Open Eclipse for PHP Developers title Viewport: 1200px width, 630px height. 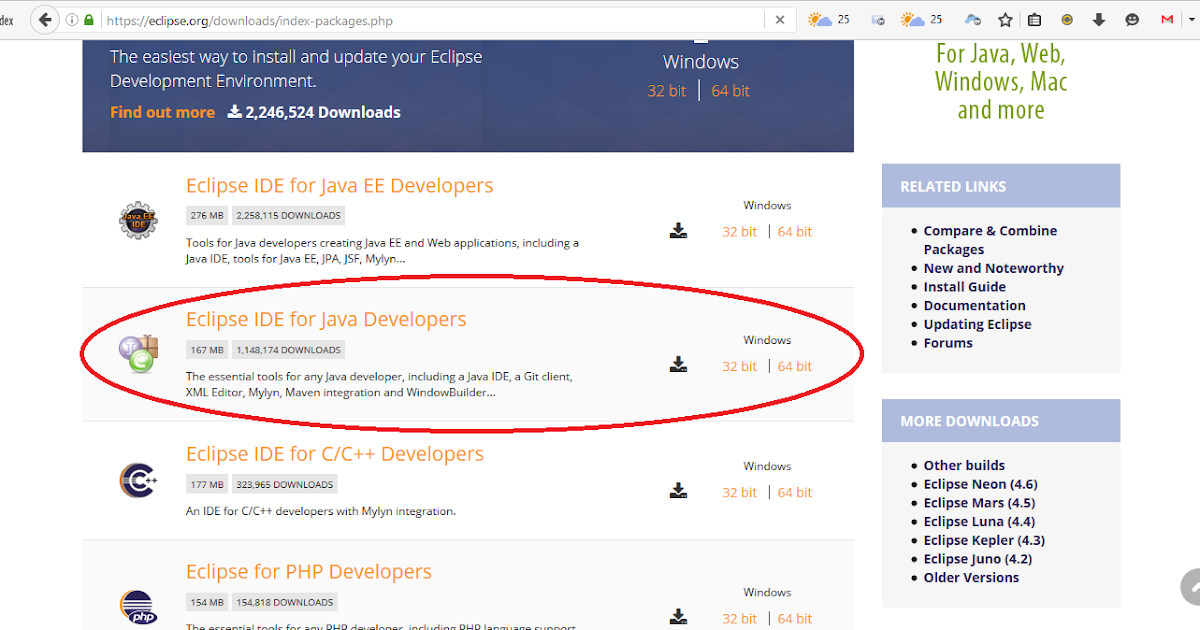(309, 572)
